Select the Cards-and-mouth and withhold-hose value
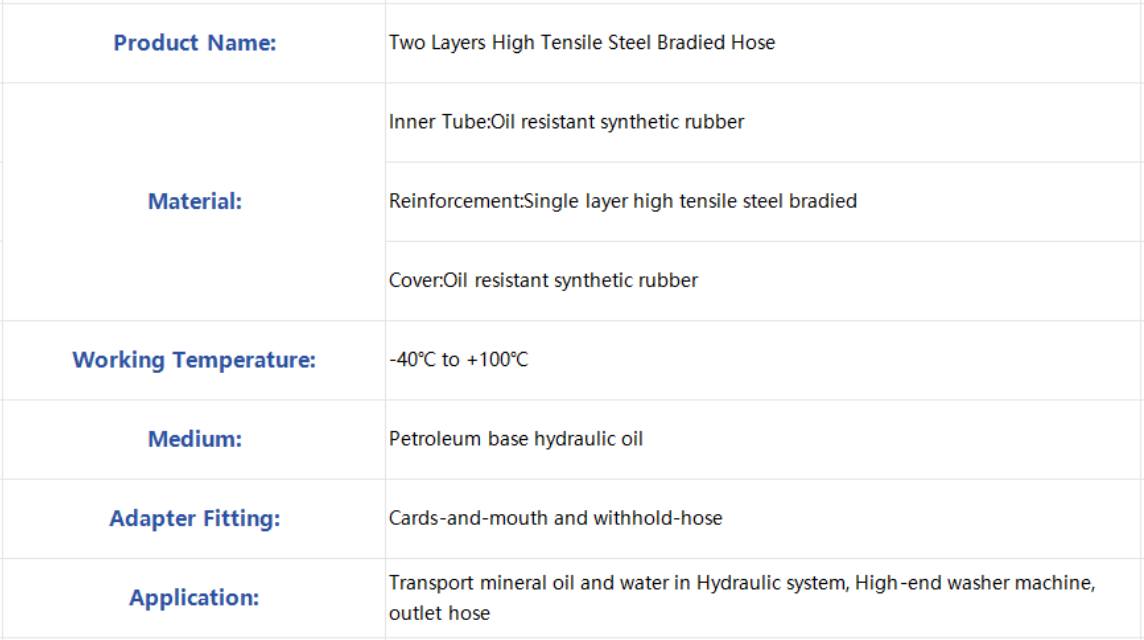 pos(555,518)
